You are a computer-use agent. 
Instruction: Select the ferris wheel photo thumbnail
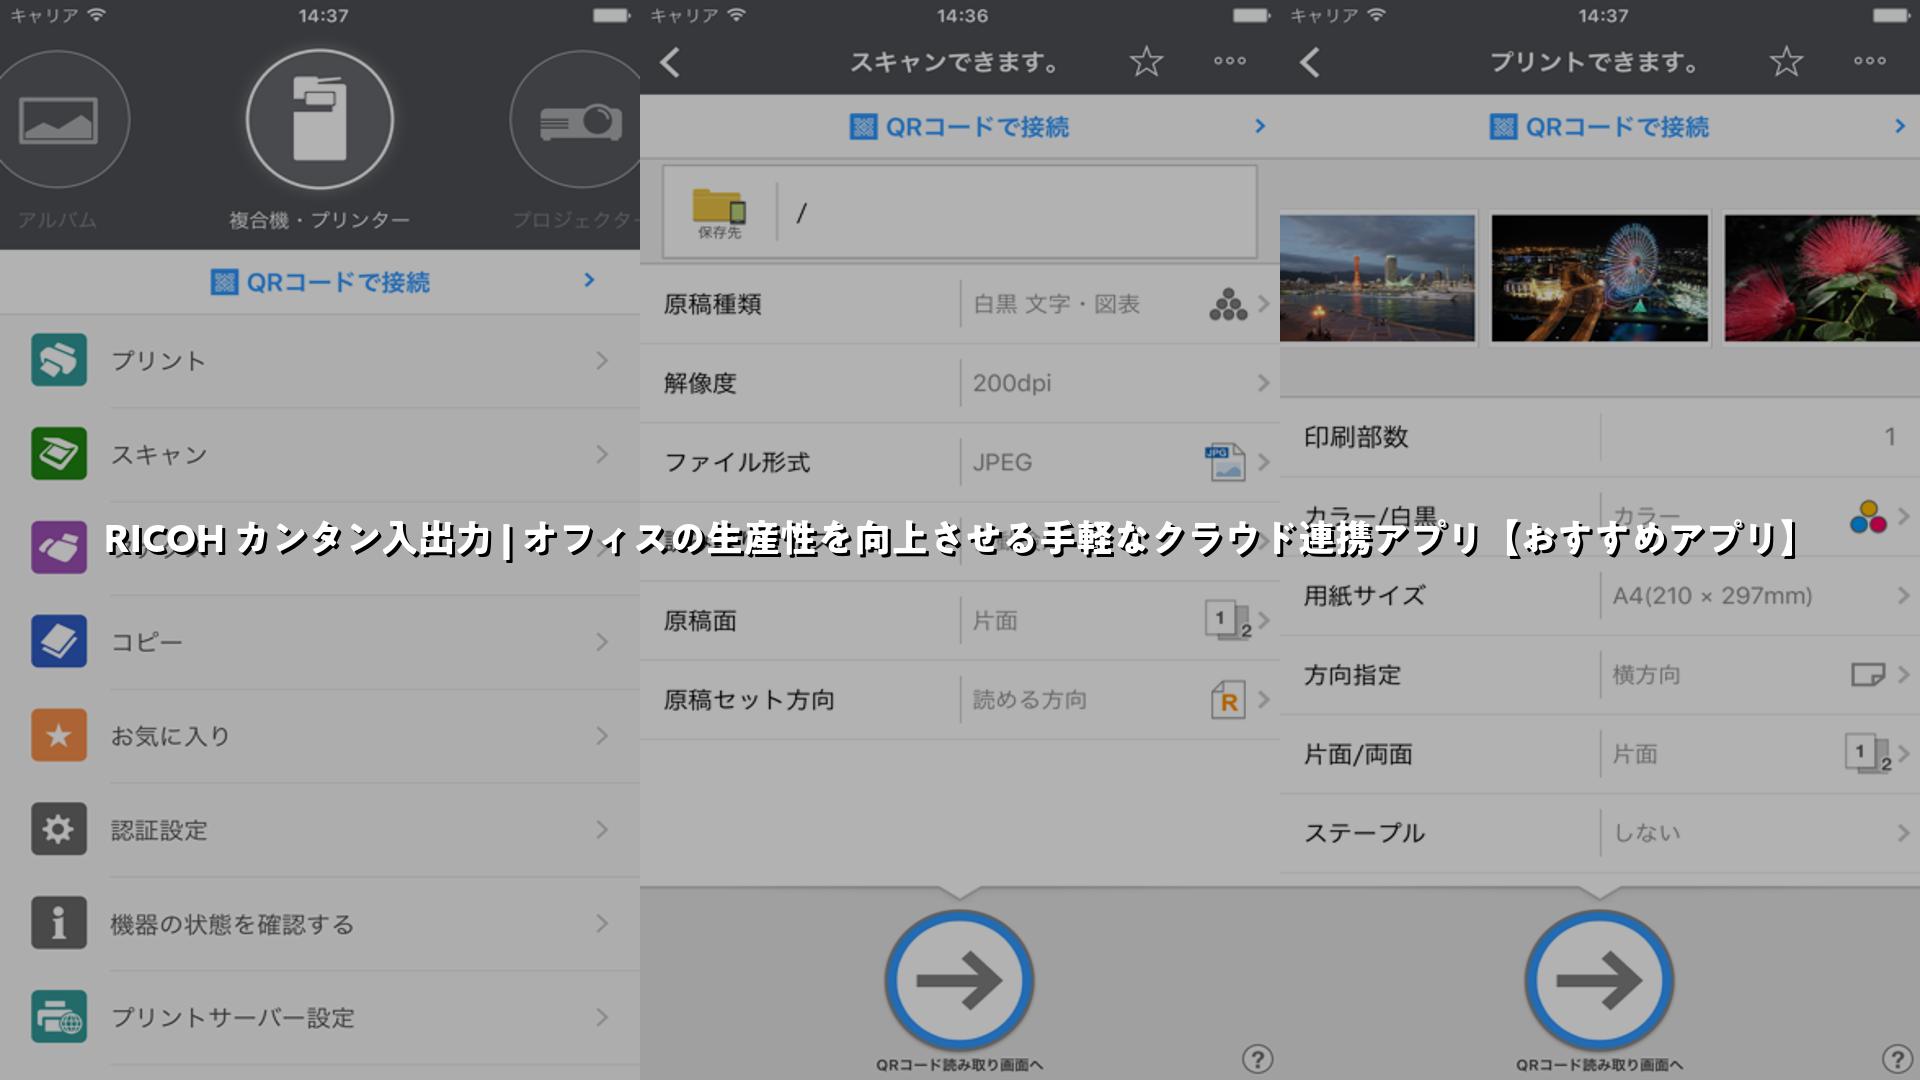tap(1600, 278)
